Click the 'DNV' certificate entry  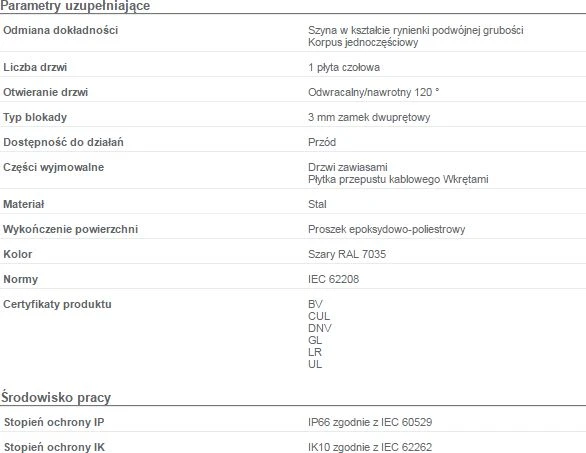coord(320,328)
